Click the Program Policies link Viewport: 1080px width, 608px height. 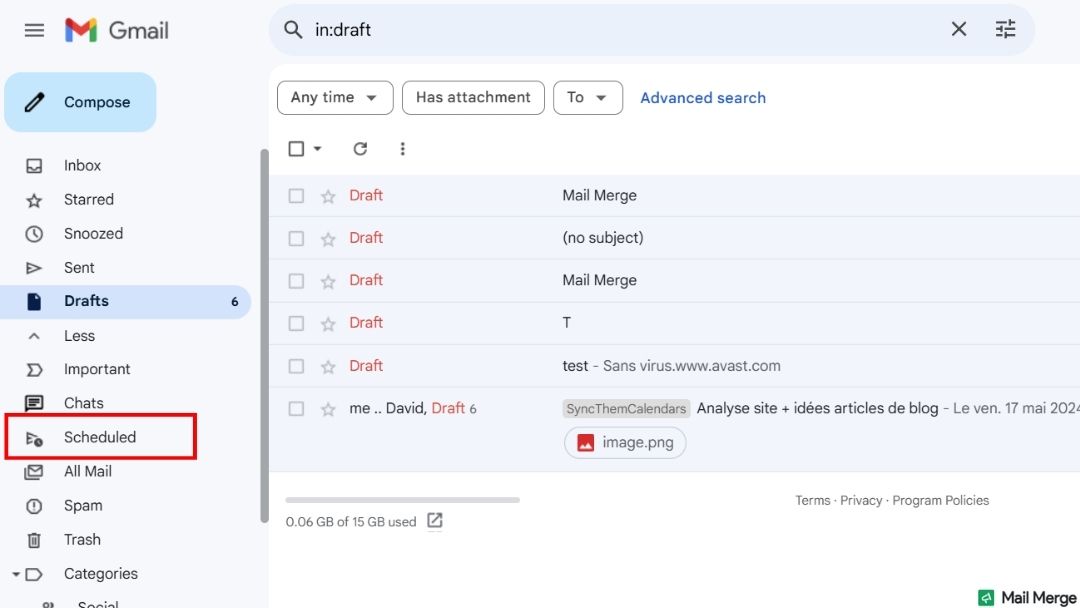click(940, 501)
